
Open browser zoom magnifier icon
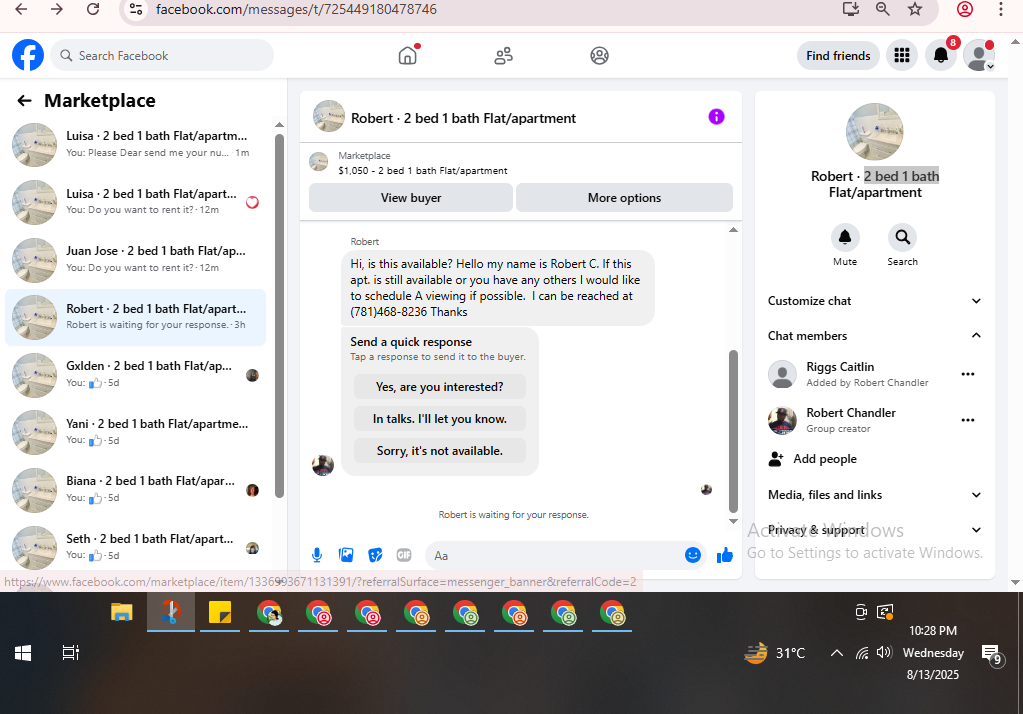tap(883, 9)
